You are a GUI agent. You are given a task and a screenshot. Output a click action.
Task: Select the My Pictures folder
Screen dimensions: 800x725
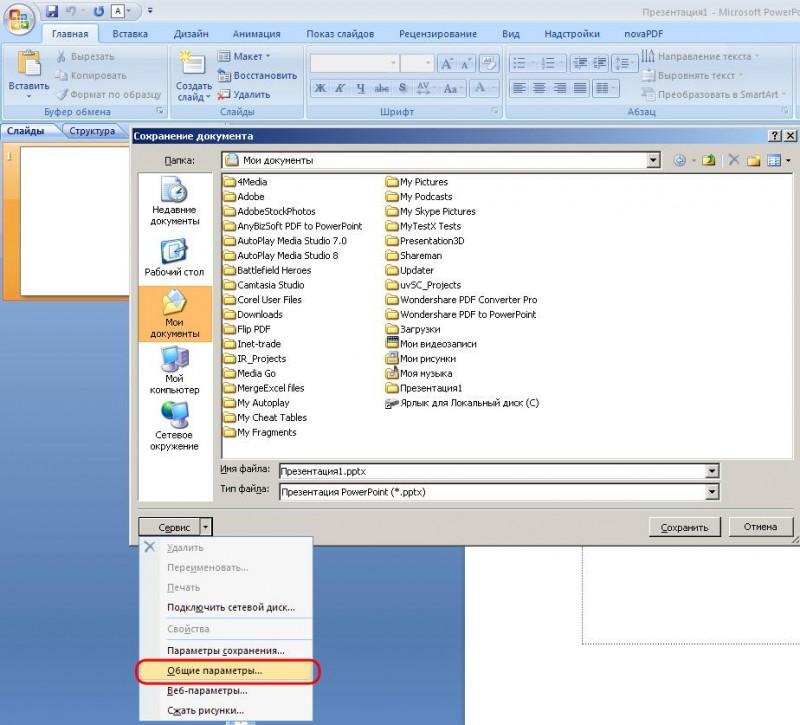[417, 182]
